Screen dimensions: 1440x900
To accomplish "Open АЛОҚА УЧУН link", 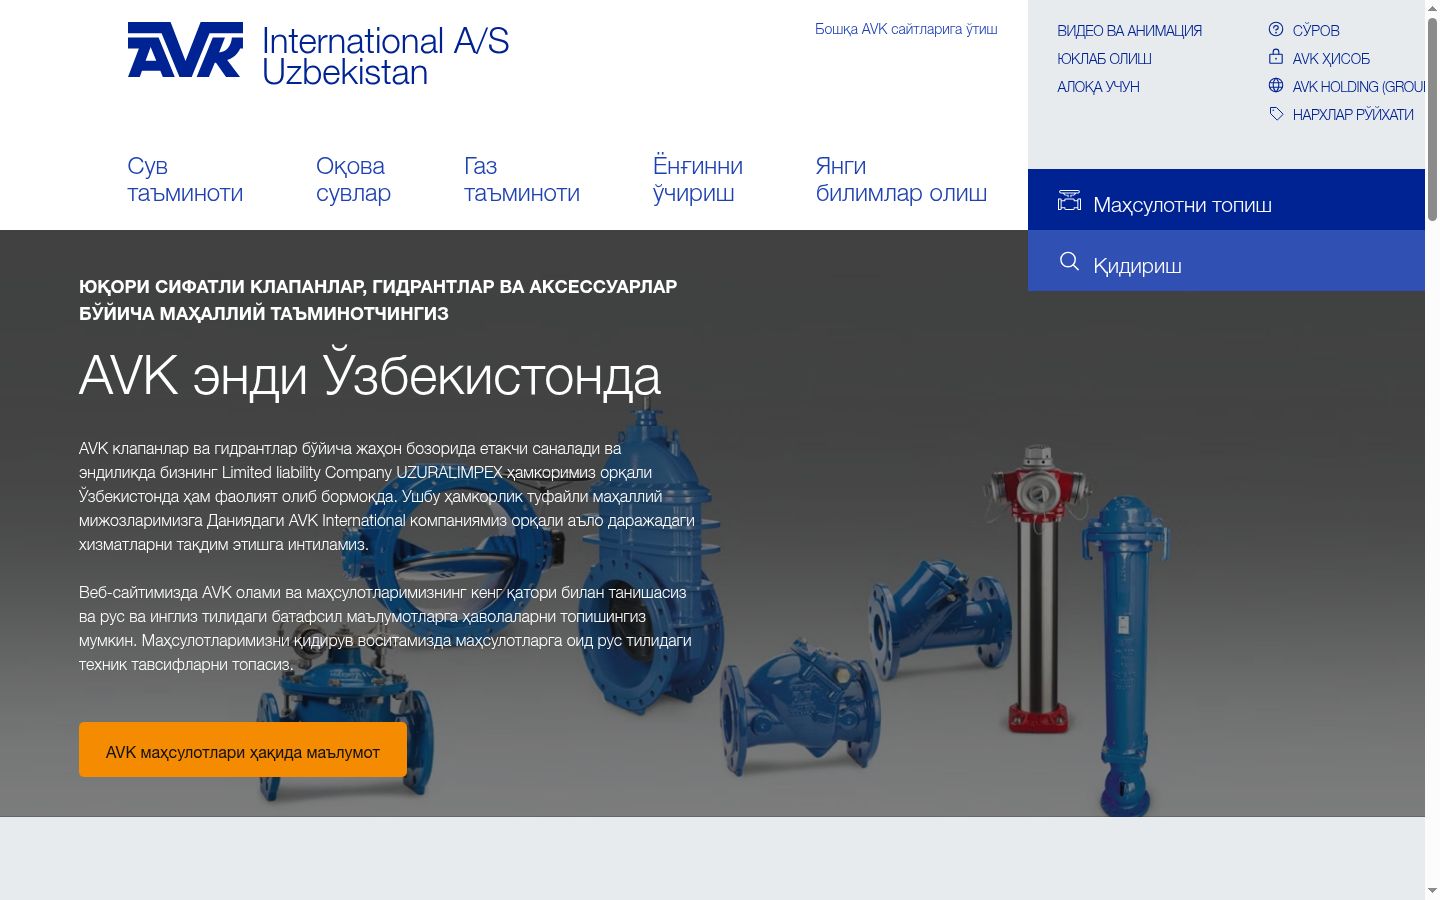I will 1098,87.
